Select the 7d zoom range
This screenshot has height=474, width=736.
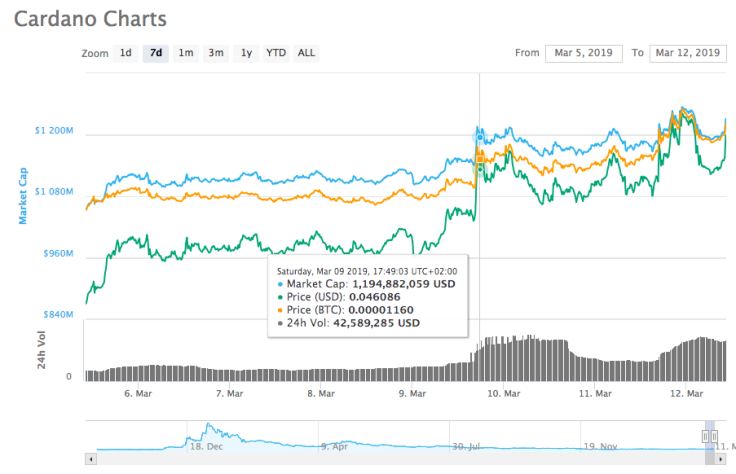pyautogui.click(x=156, y=53)
